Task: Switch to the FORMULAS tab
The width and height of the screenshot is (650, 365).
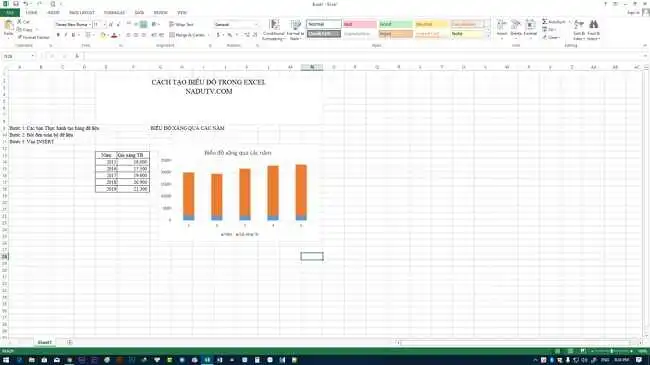Action: pyautogui.click(x=114, y=12)
